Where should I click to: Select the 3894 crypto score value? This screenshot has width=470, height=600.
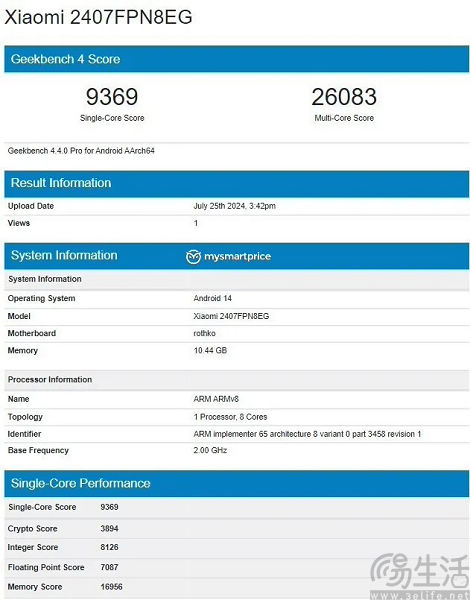(x=109, y=528)
